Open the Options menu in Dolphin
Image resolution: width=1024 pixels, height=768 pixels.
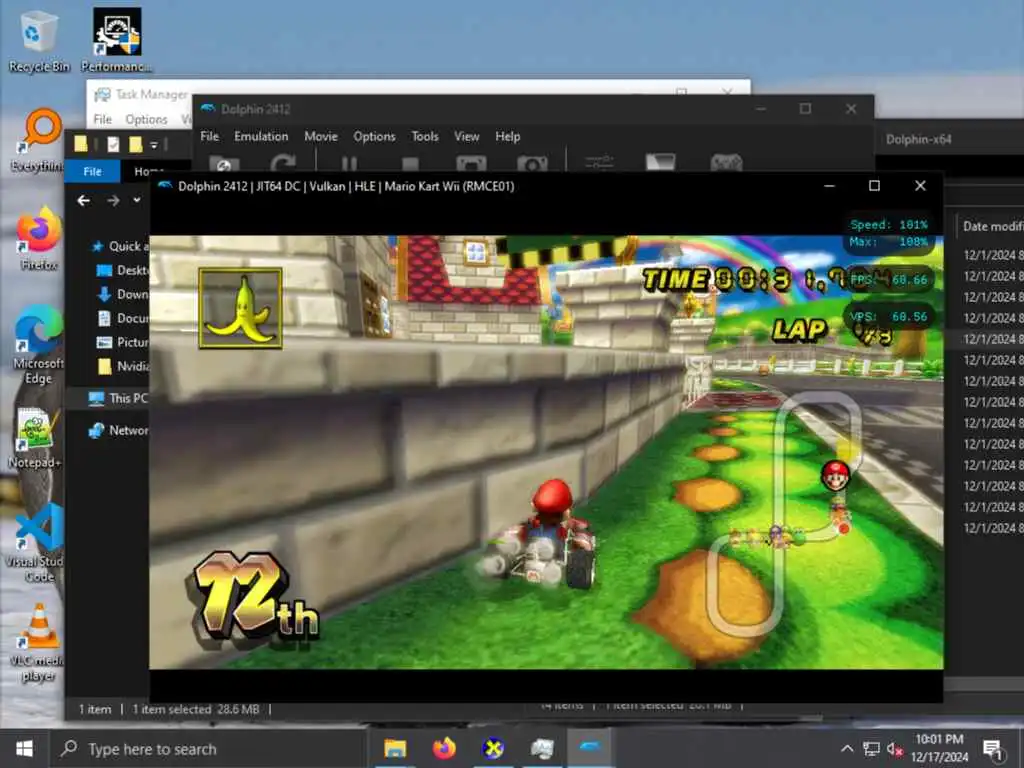(374, 136)
